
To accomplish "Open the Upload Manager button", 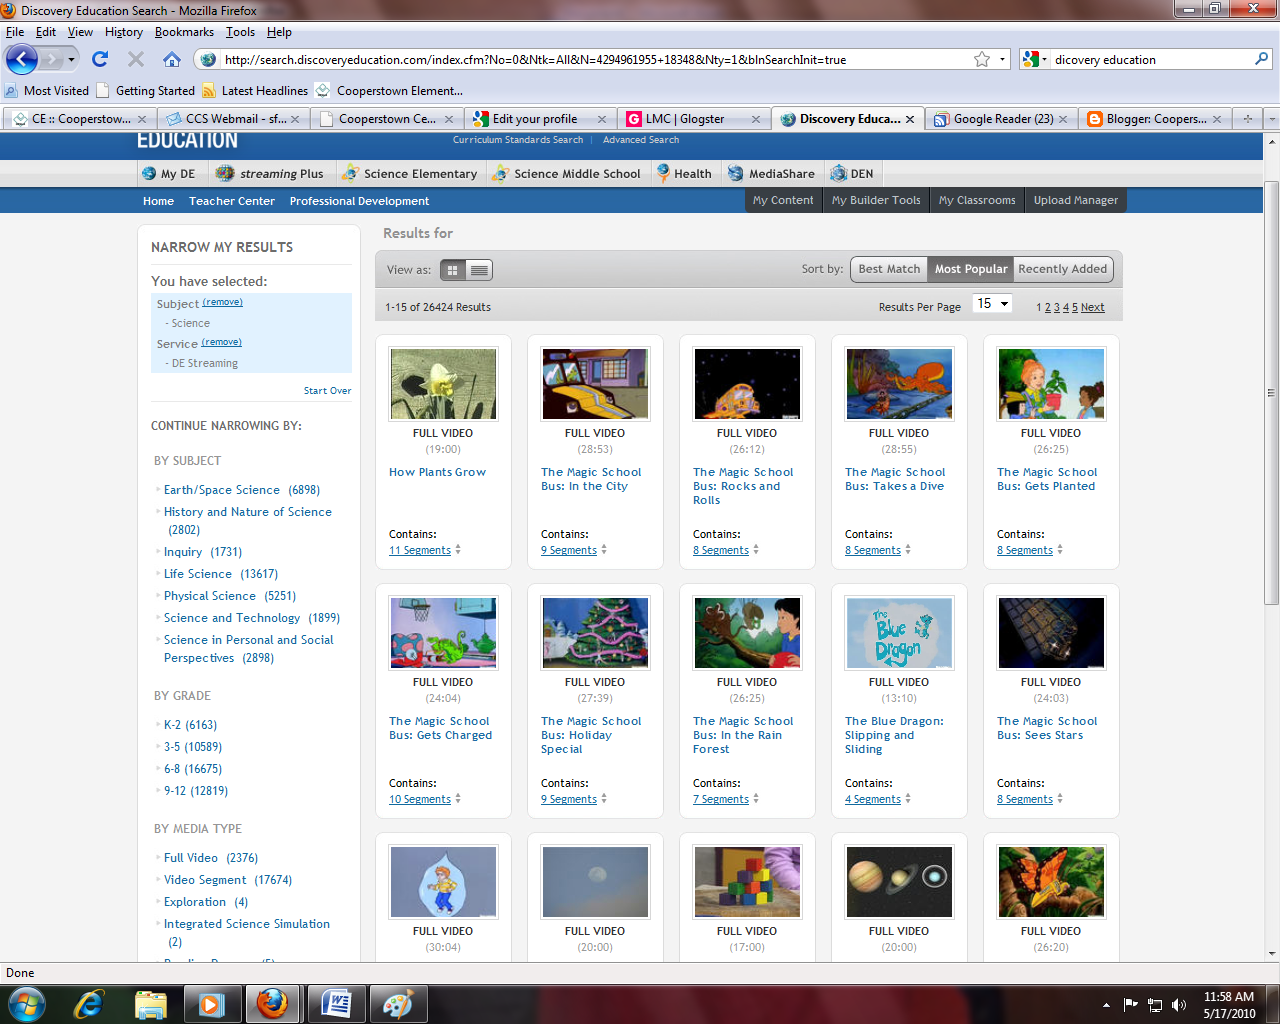I will click(x=1075, y=200).
